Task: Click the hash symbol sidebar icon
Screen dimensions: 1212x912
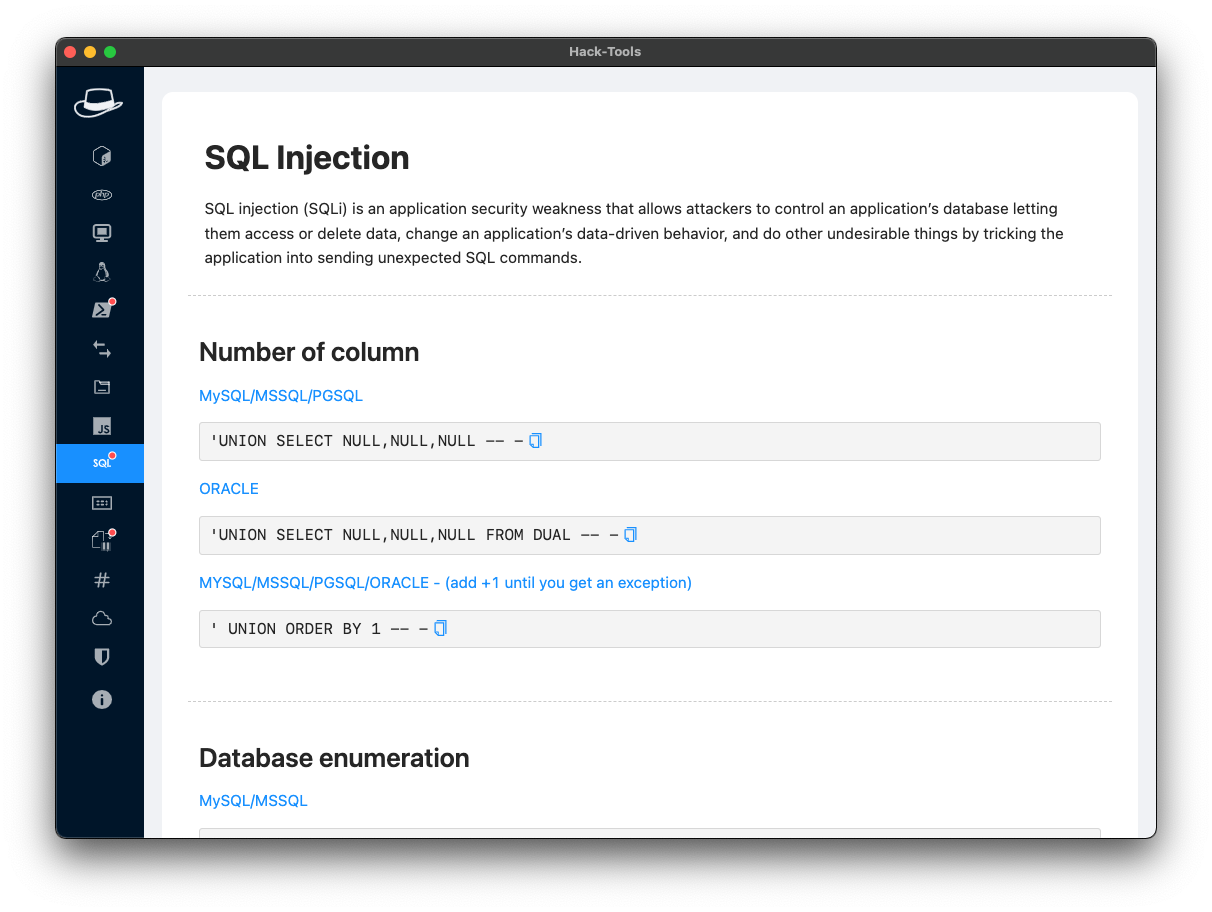Action: tap(101, 580)
